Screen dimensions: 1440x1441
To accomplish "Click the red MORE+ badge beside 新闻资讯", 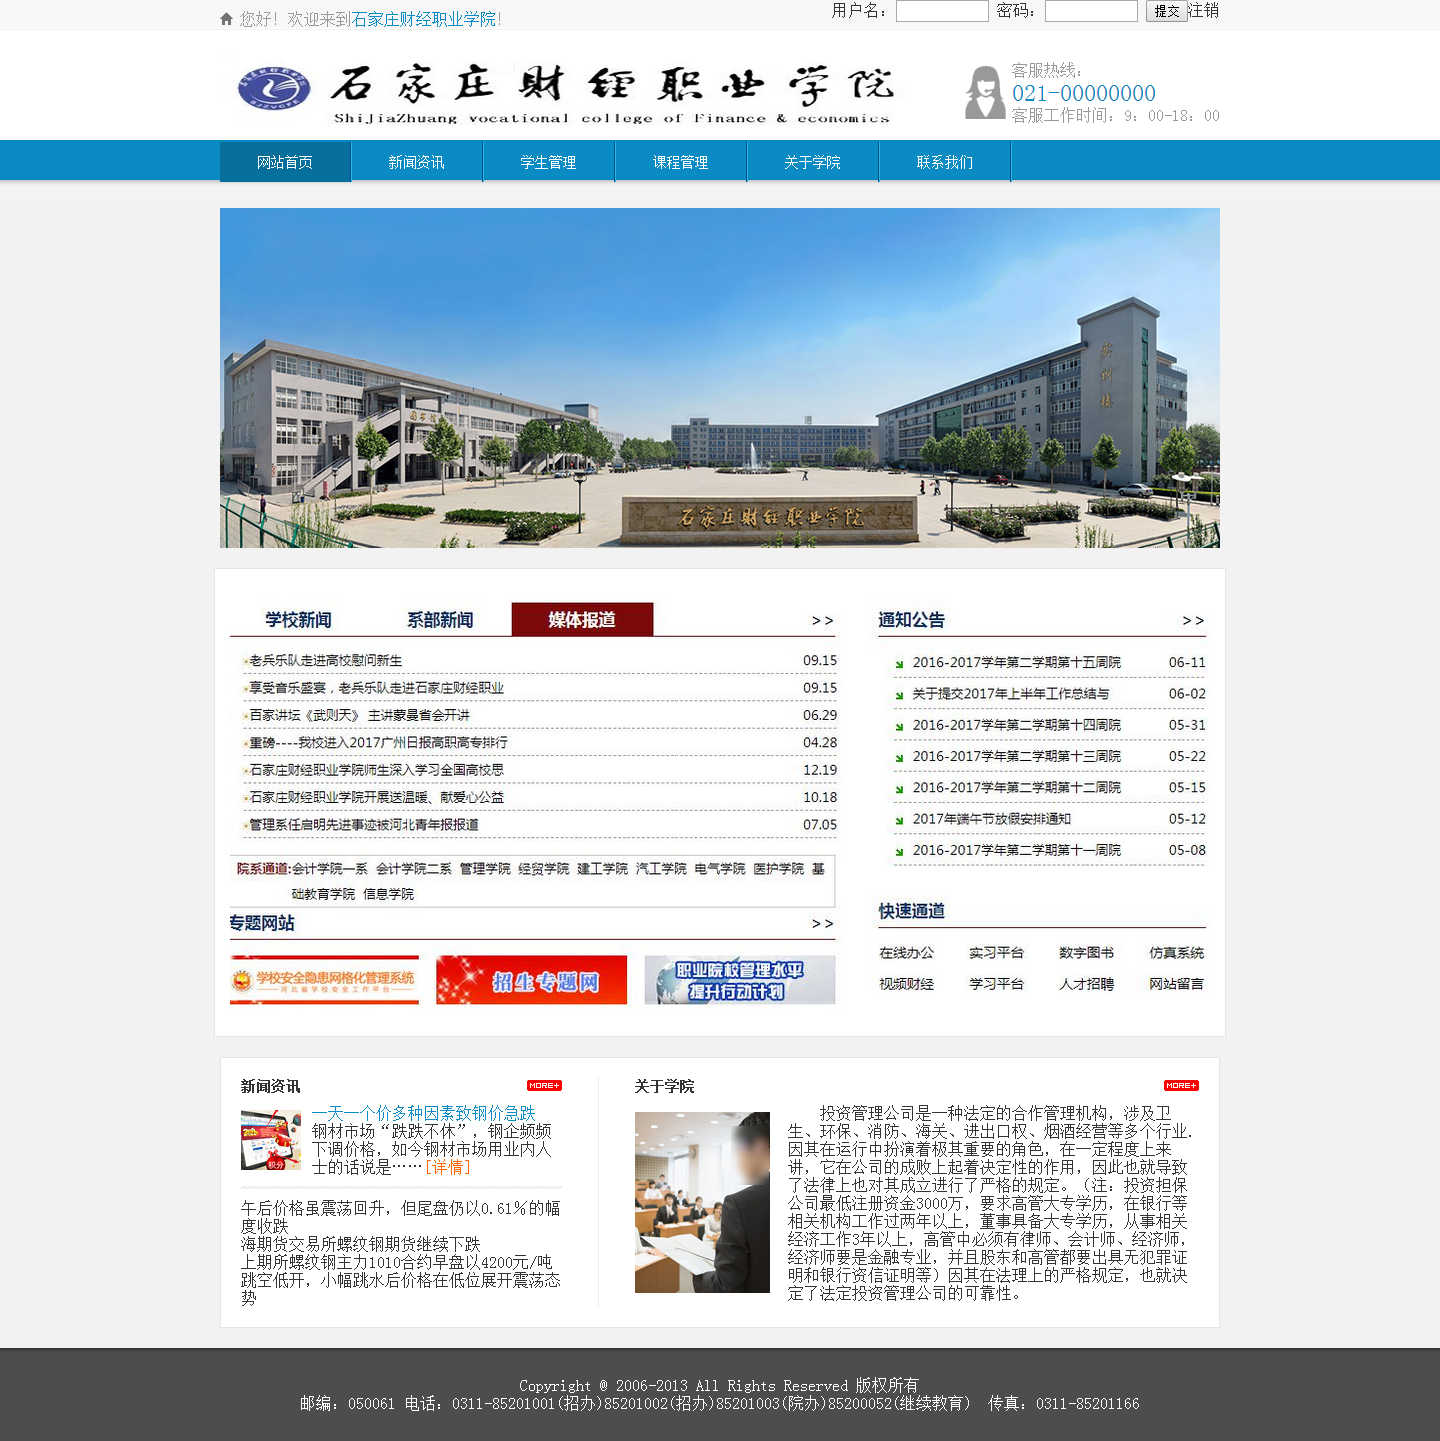I will click(544, 1085).
